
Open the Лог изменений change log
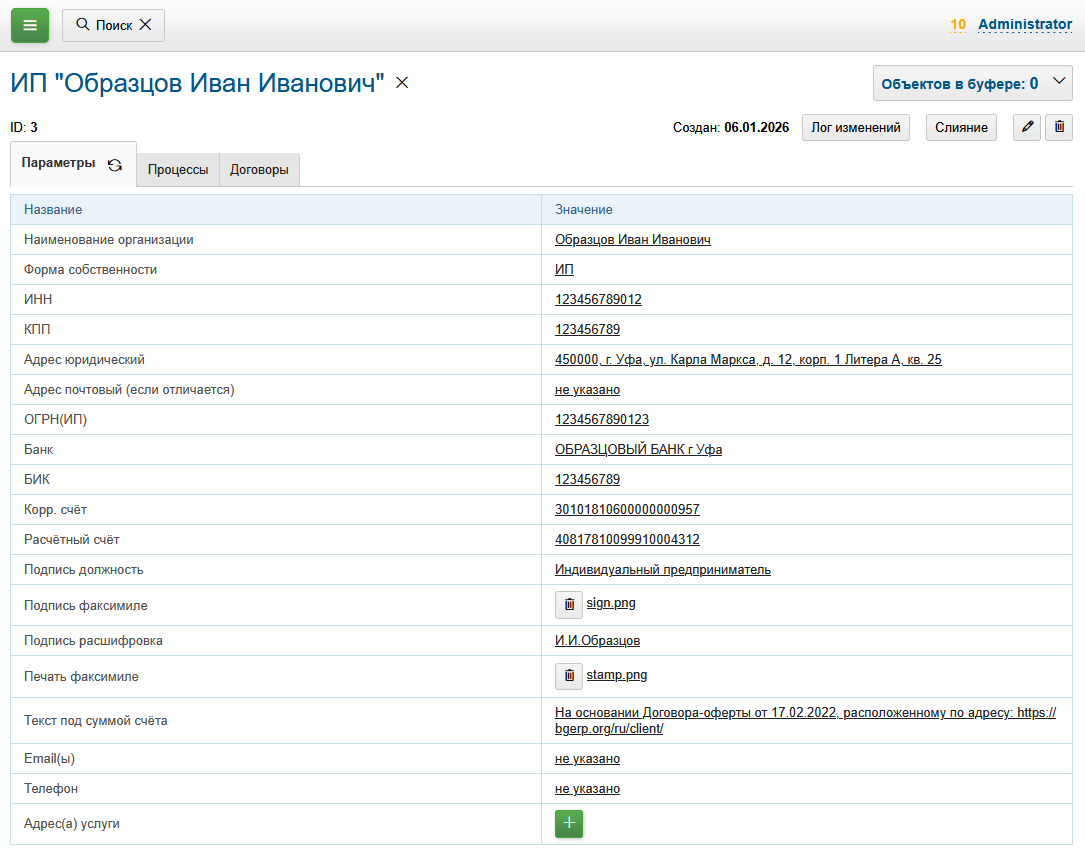855,127
